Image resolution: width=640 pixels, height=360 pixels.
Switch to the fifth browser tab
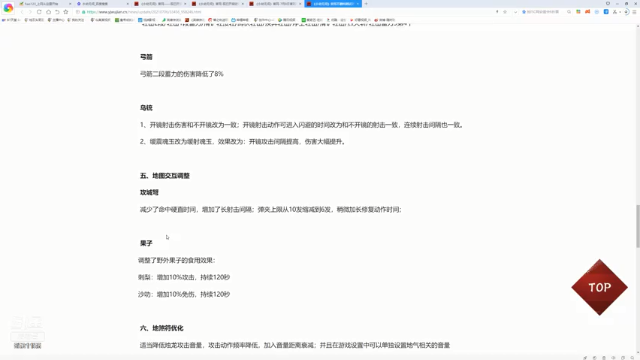click(x=275, y=4)
